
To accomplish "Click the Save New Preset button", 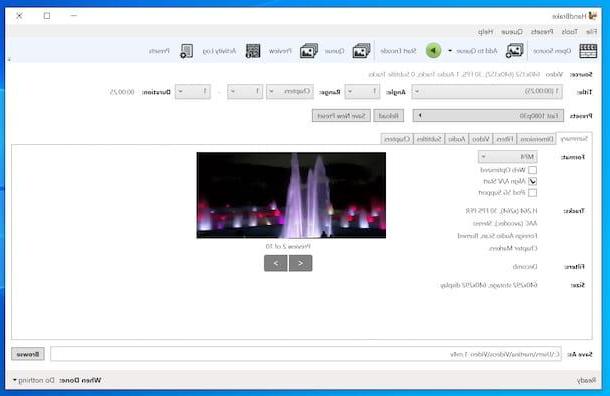I will [341, 116].
